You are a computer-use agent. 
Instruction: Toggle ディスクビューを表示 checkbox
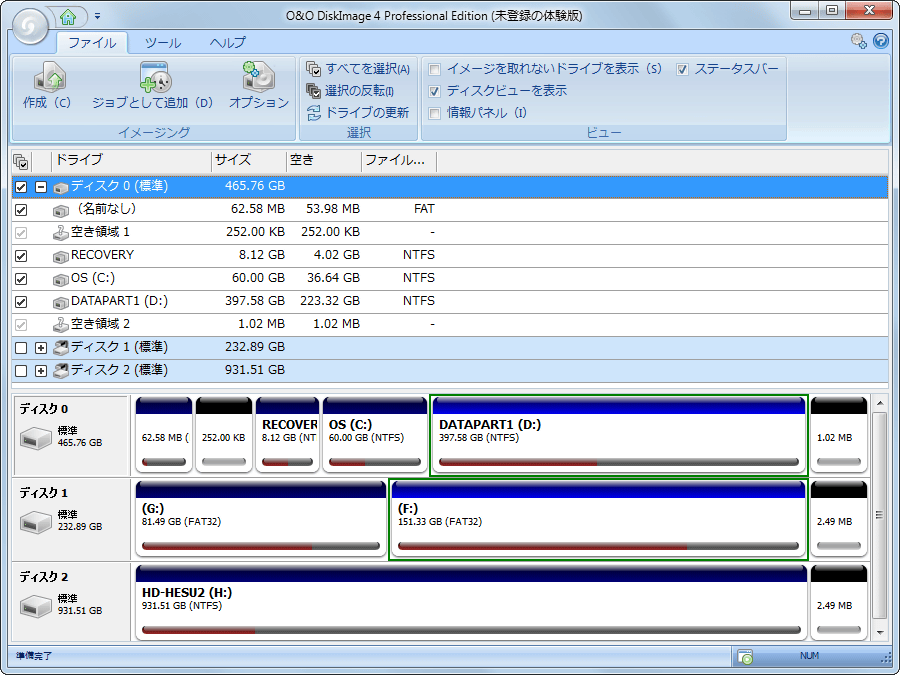[x=435, y=91]
